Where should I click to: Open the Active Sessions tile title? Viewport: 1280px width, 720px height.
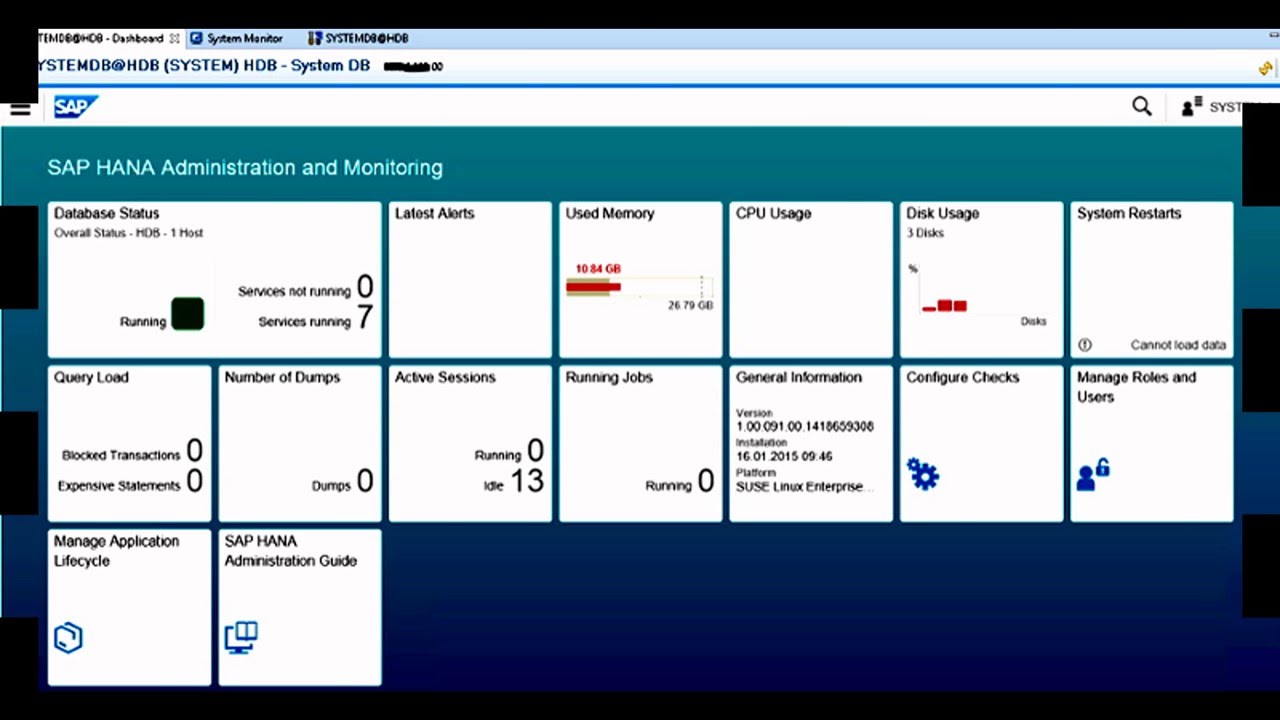445,377
